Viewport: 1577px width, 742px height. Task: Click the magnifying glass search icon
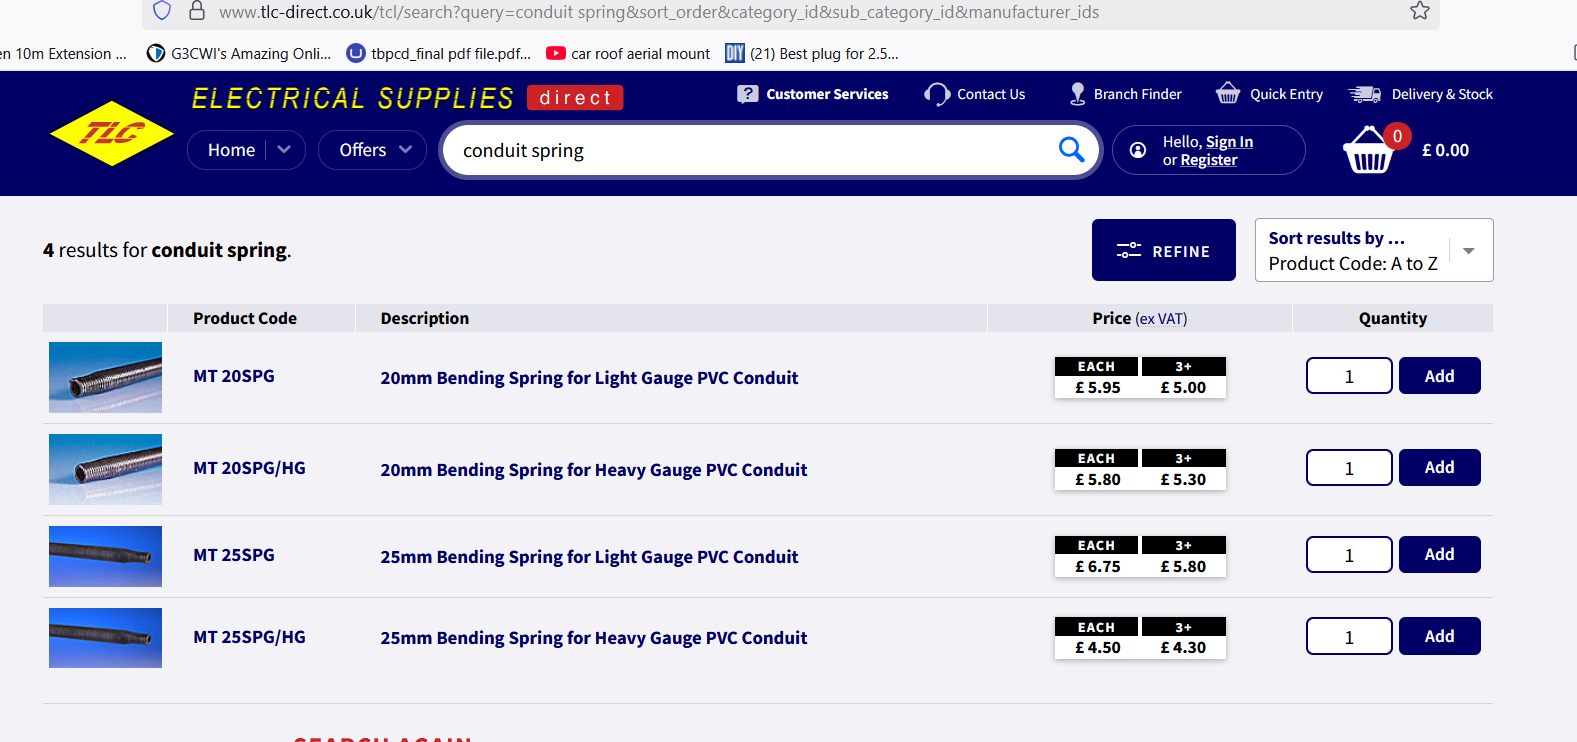[x=1071, y=150]
